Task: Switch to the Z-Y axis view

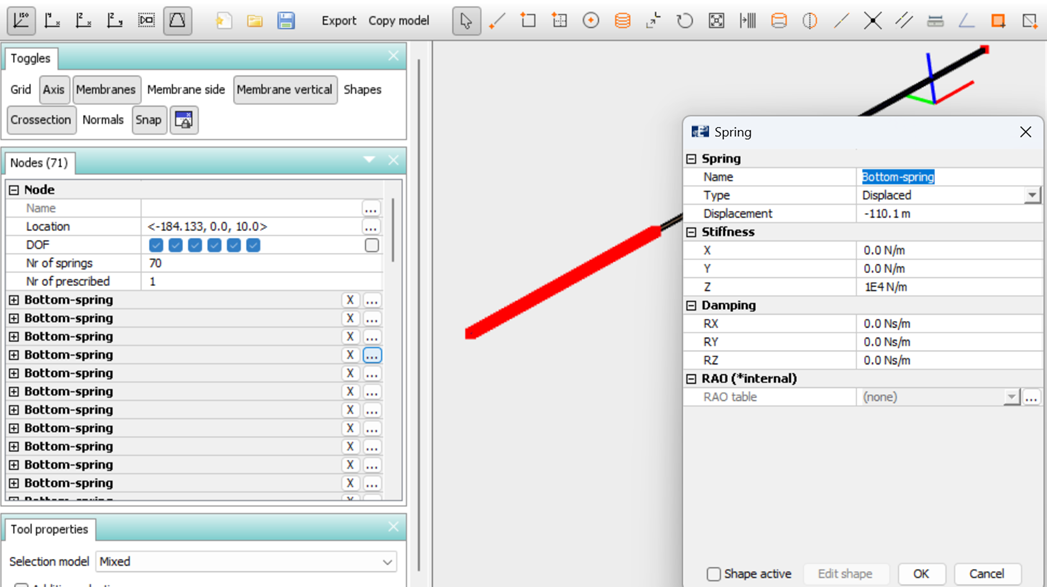Action: (x=115, y=21)
